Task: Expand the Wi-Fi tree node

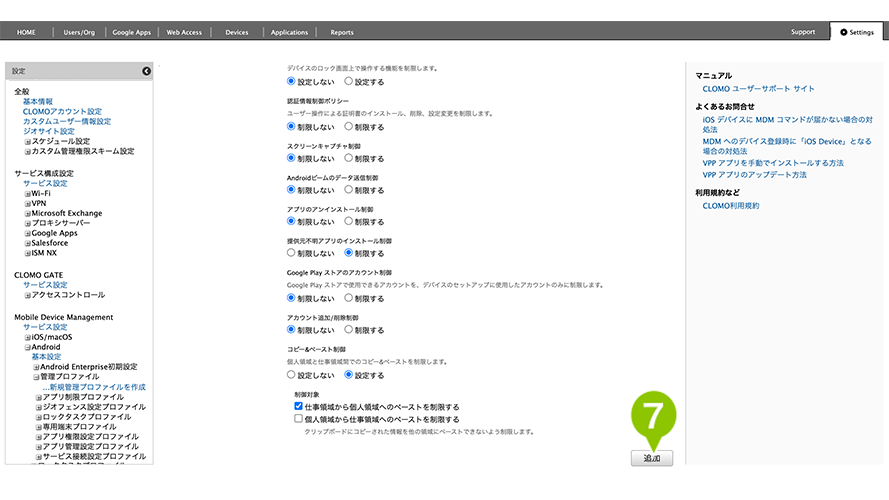Action: 27,194
